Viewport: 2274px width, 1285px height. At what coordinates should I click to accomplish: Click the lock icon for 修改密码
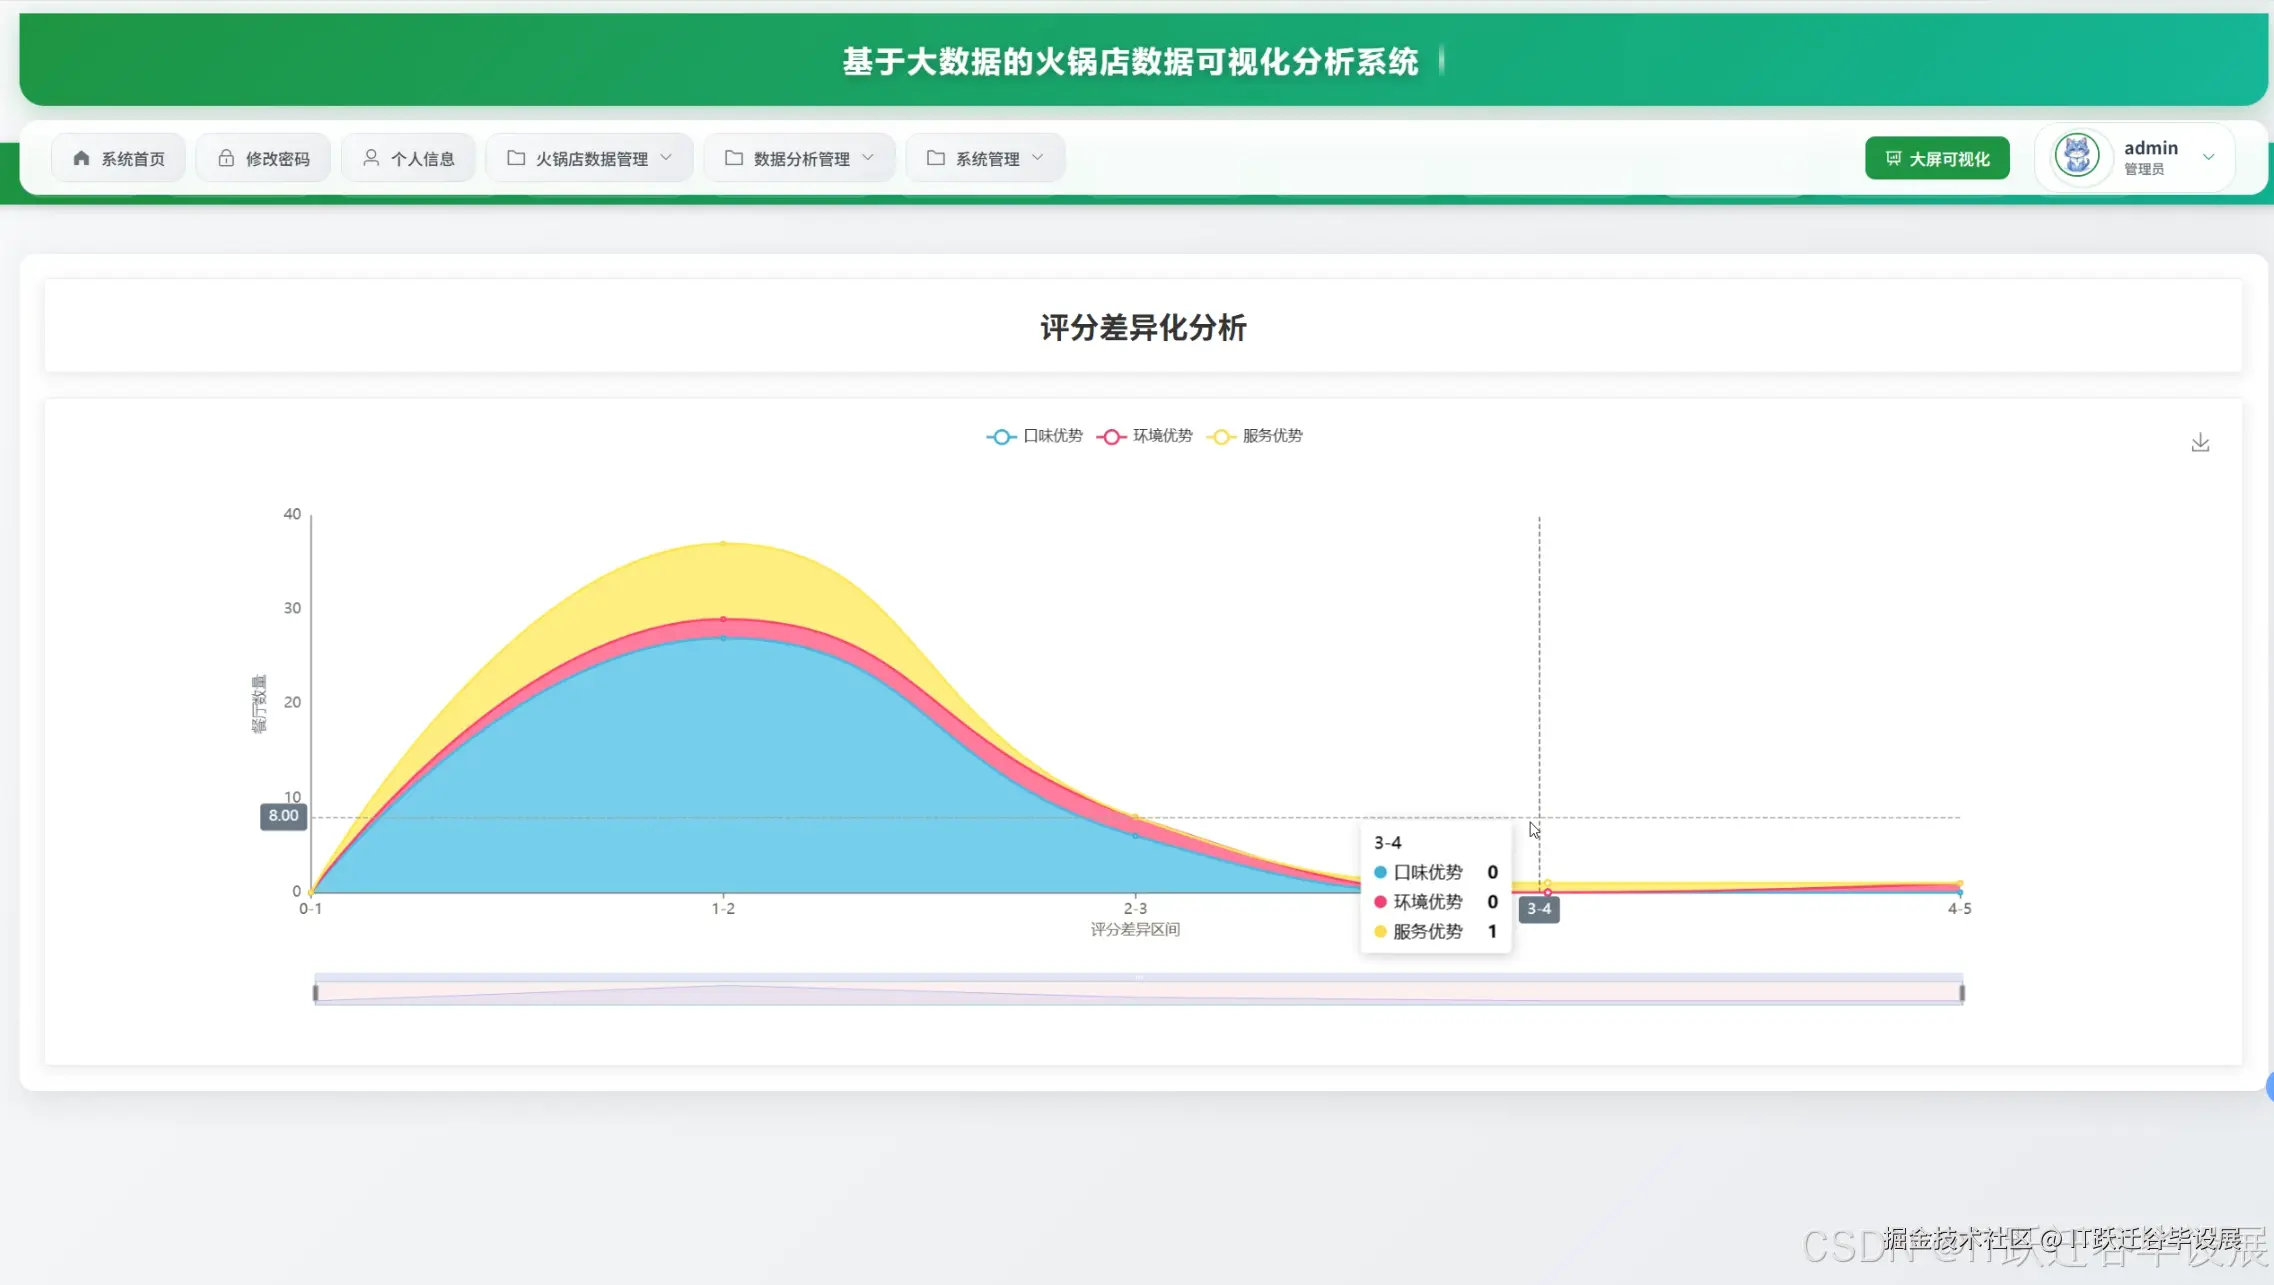pos(226,158)
